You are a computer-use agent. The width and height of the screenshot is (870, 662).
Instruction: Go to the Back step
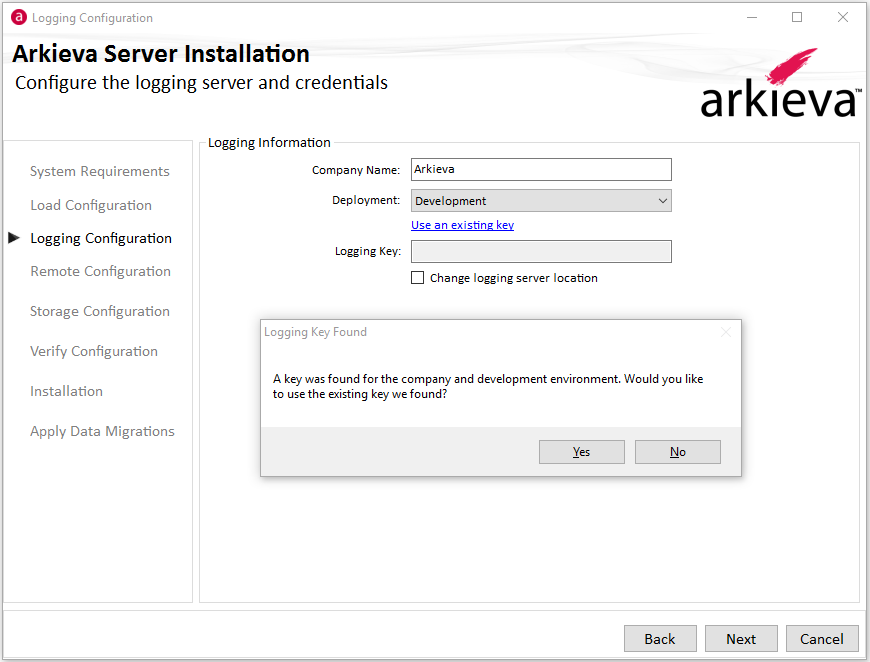point(660,639)
